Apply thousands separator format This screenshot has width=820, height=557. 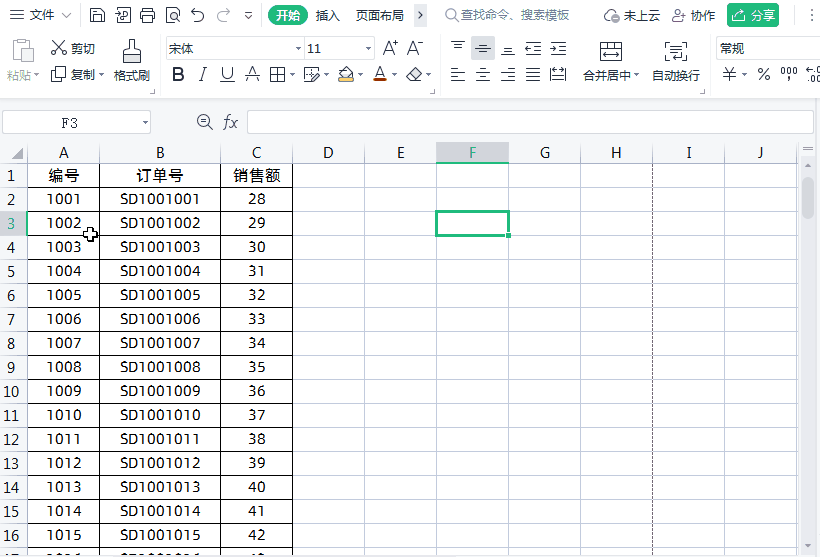tap(789, 74)
